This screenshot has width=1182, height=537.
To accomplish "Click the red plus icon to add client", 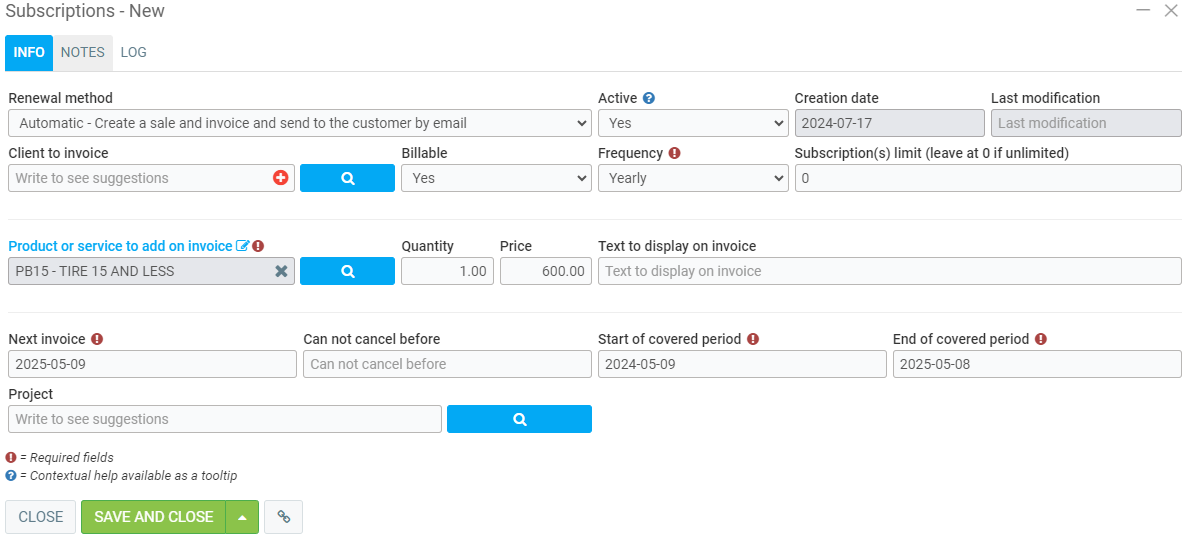I will coord(280,178).
